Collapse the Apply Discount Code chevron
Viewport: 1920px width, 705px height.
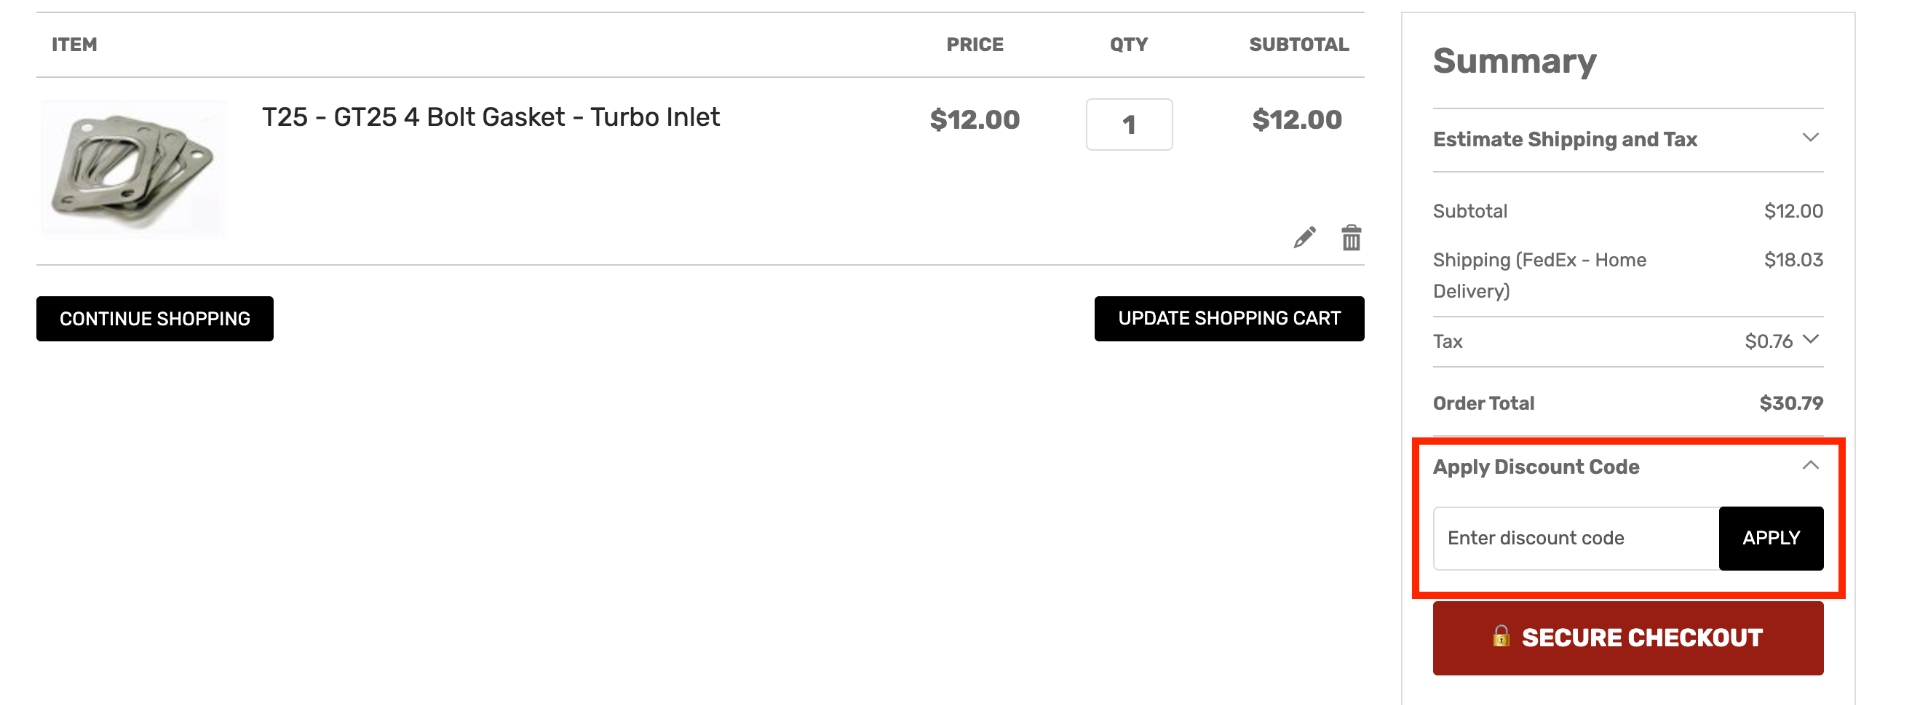1810,466
